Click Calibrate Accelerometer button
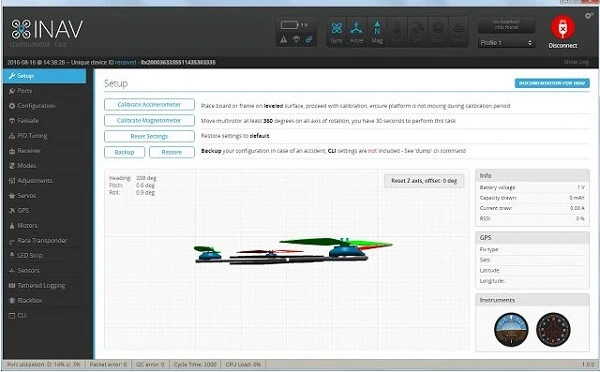The image size is (600, 372). (x=149, y=104)
